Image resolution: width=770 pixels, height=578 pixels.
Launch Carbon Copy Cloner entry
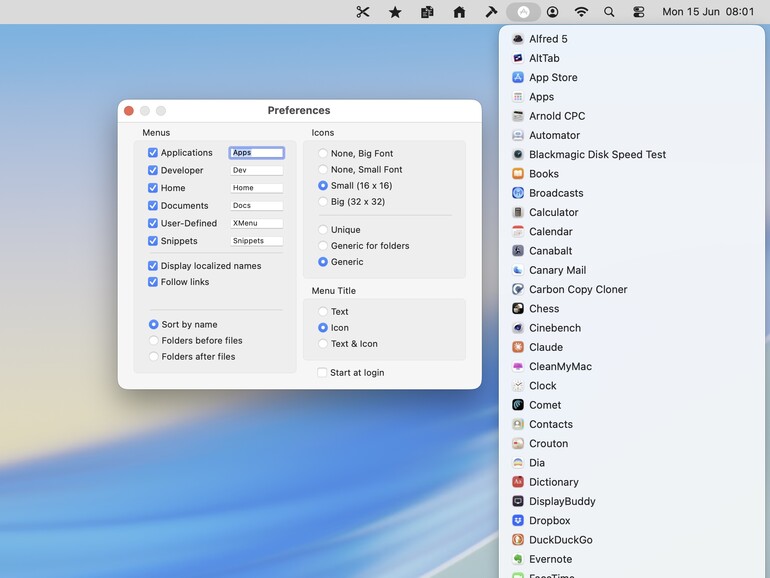click(x=632, y=289)
